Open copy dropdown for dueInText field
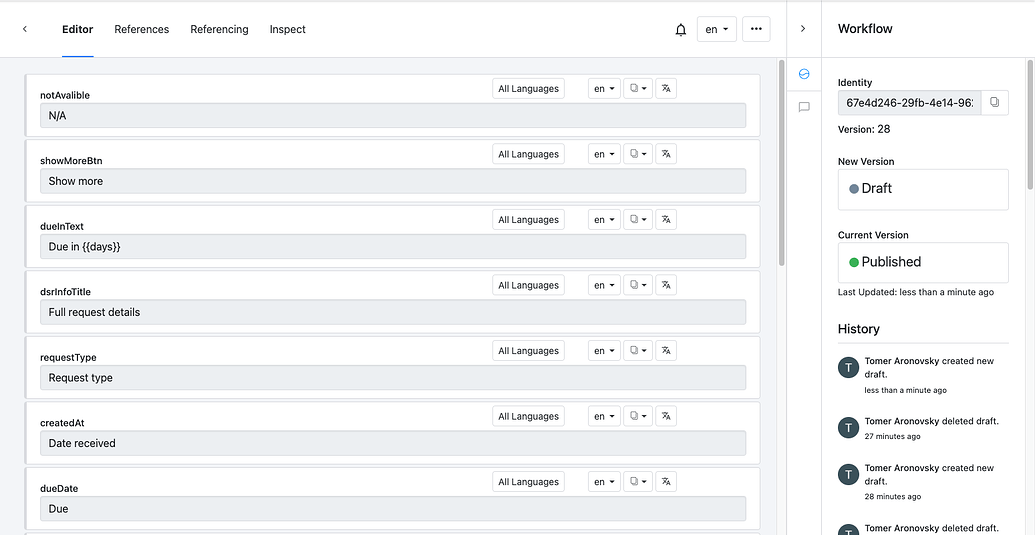This screenshot has height=535, width=1035. click(x=638, y=220)
